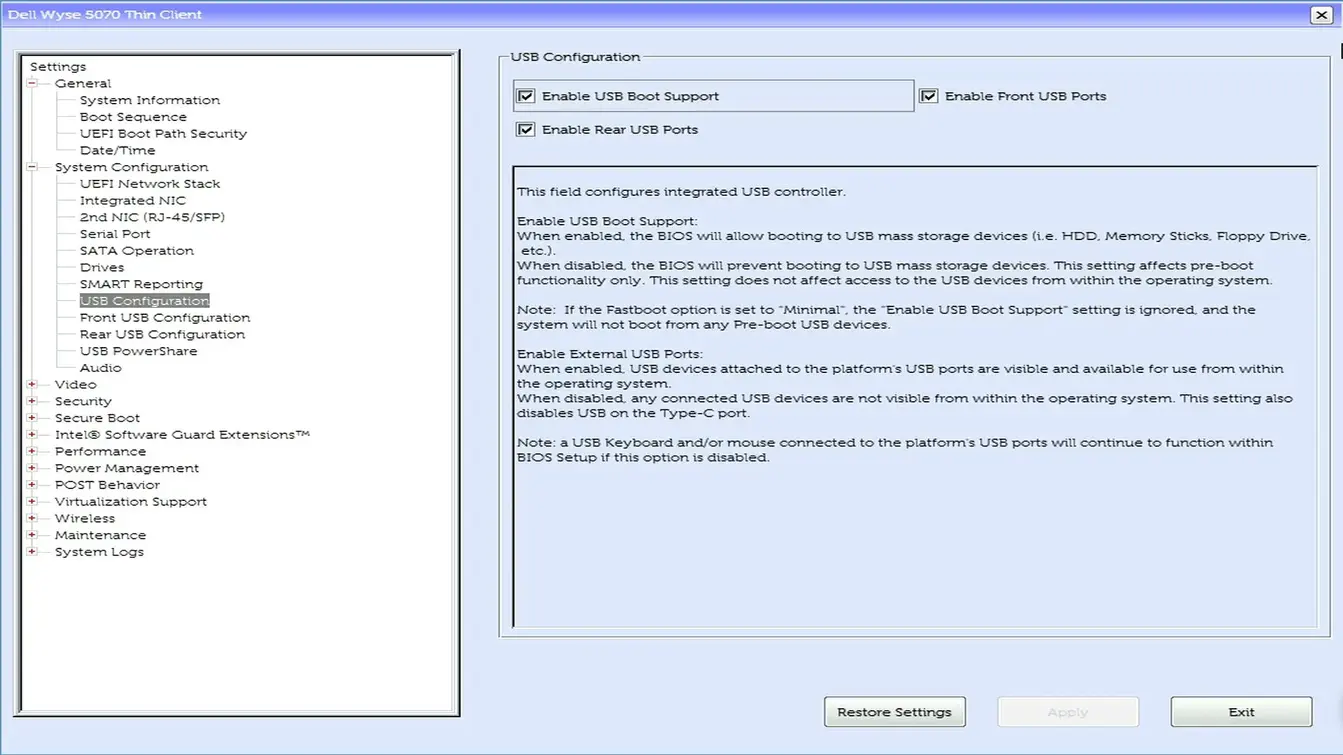Expand the Video settings category

click(x=34, y=384)
